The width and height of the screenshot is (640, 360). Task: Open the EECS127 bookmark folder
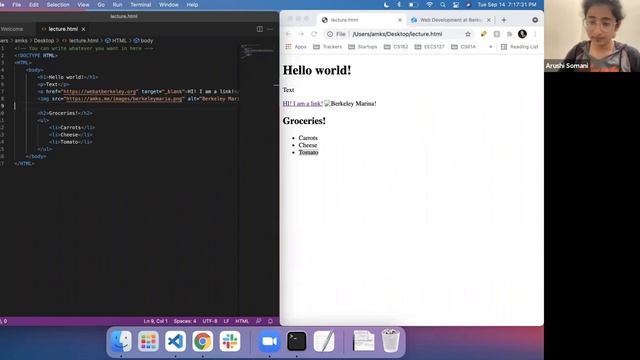(x=429, y=47)
